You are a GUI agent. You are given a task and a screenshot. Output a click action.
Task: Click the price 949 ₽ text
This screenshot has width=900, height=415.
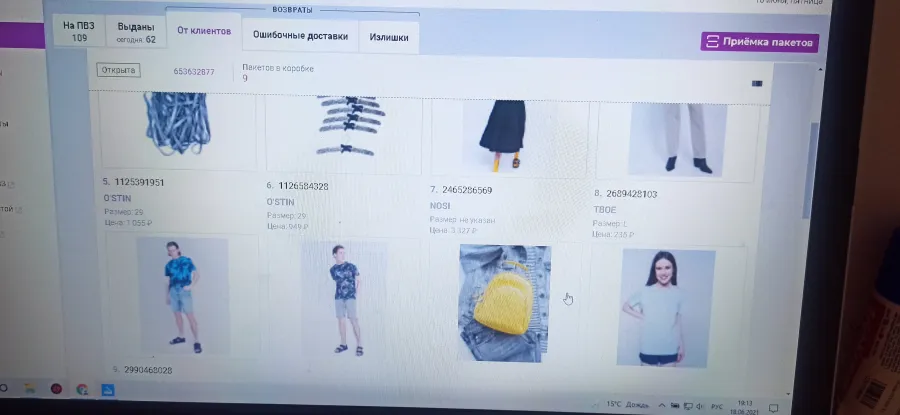[x=287, y=227]
